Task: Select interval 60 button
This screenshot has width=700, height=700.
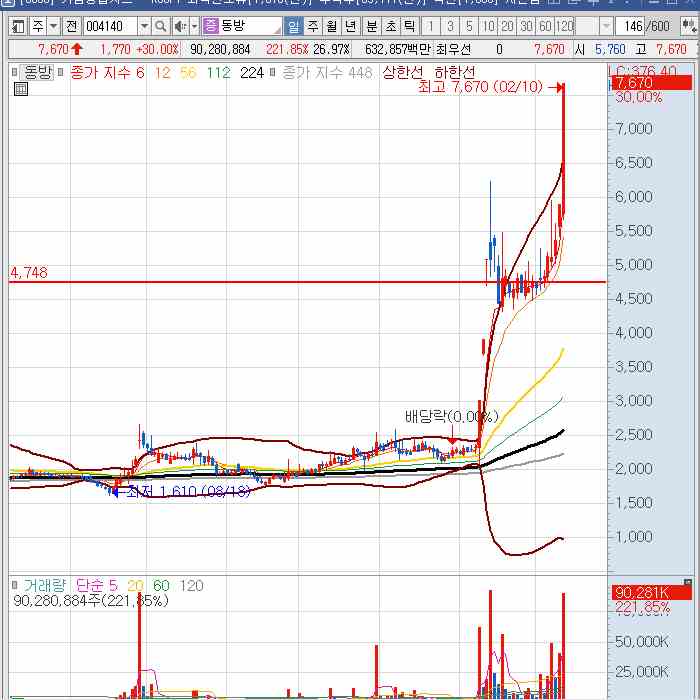Action: (545, 26)
